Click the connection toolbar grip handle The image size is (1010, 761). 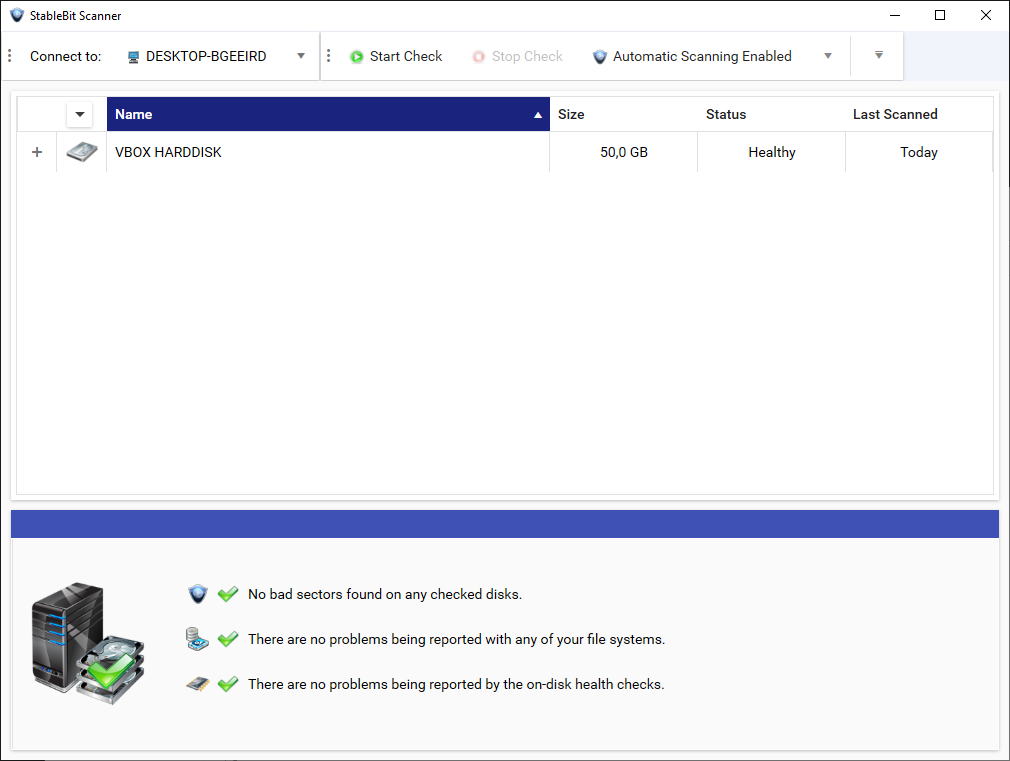click(10, 56)
